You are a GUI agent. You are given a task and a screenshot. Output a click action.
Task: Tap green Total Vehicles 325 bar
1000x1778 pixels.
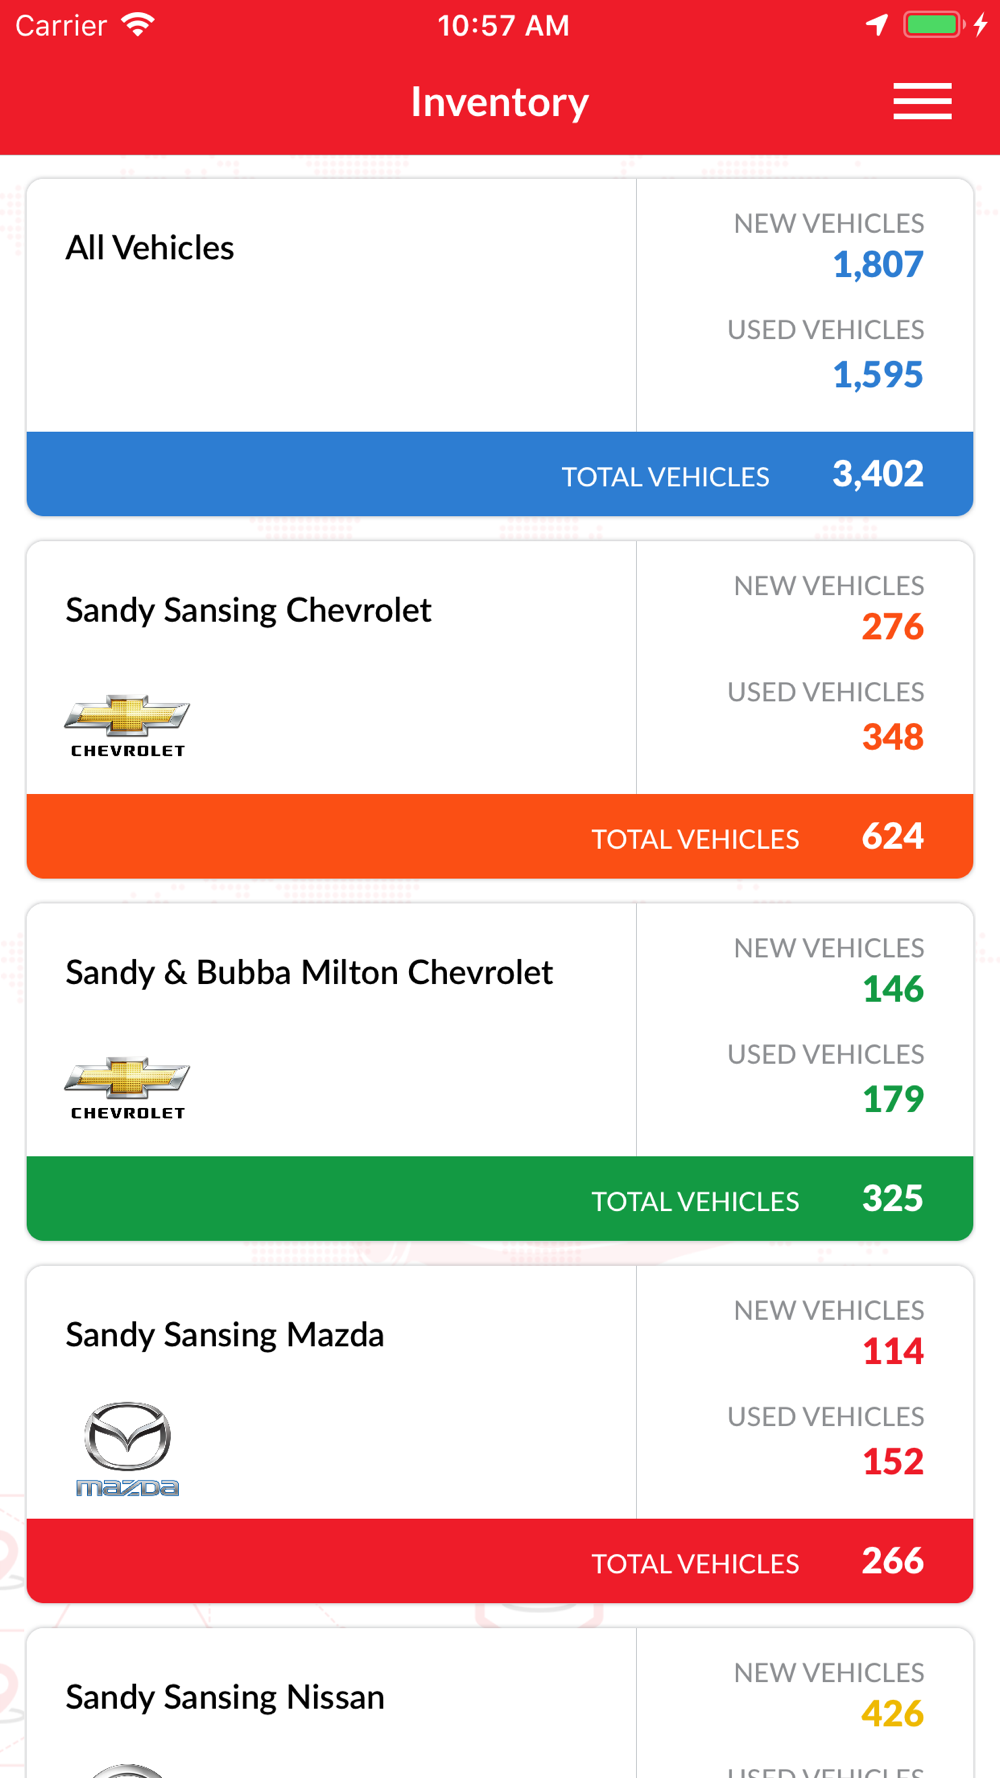tap(500, 1198)
